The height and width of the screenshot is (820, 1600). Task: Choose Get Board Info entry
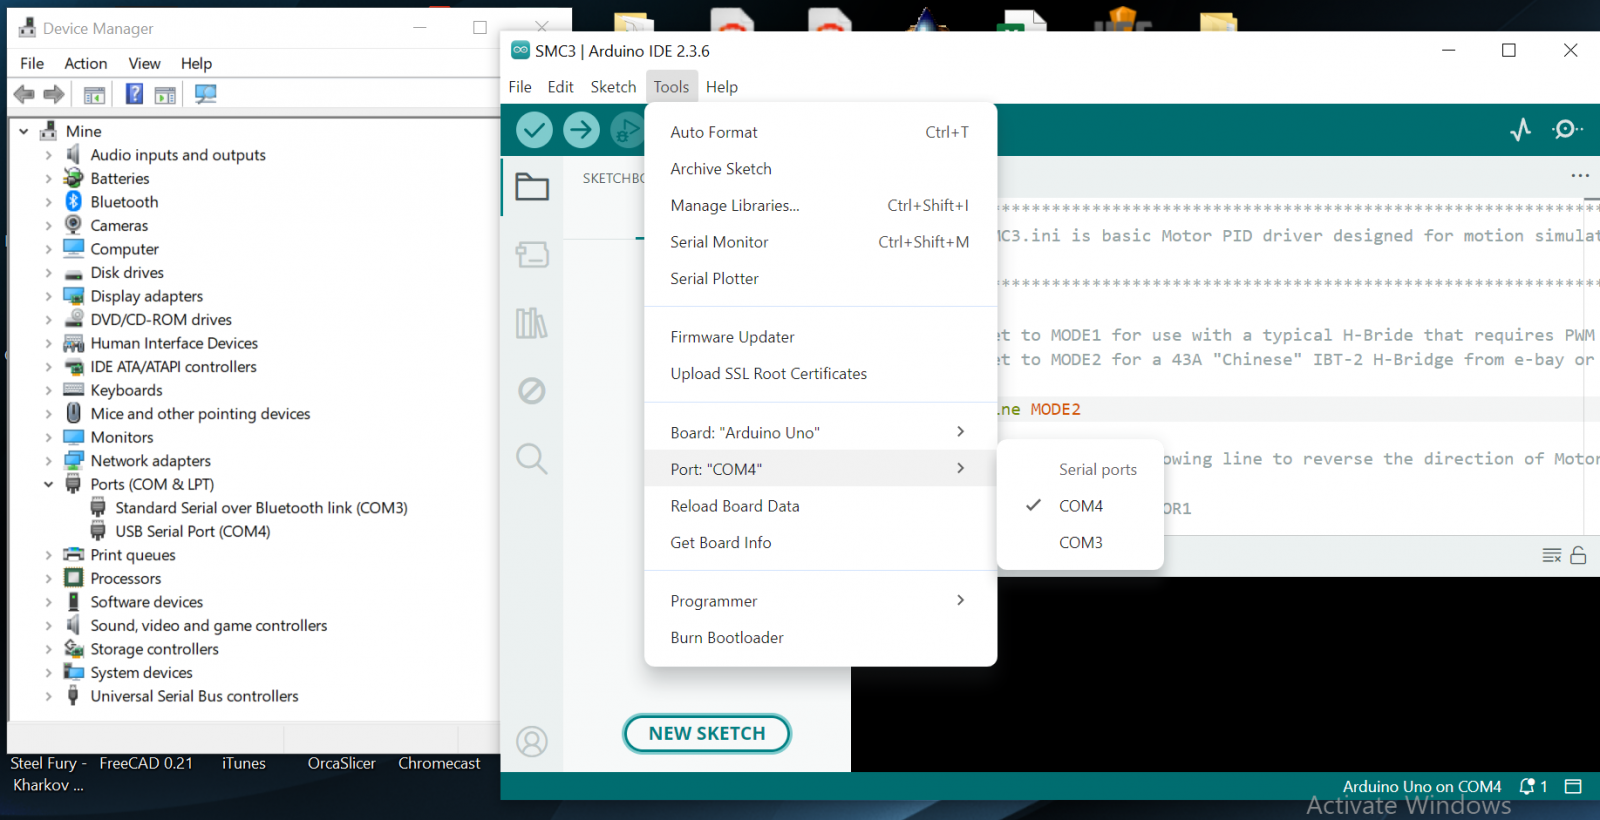point(820,542)
